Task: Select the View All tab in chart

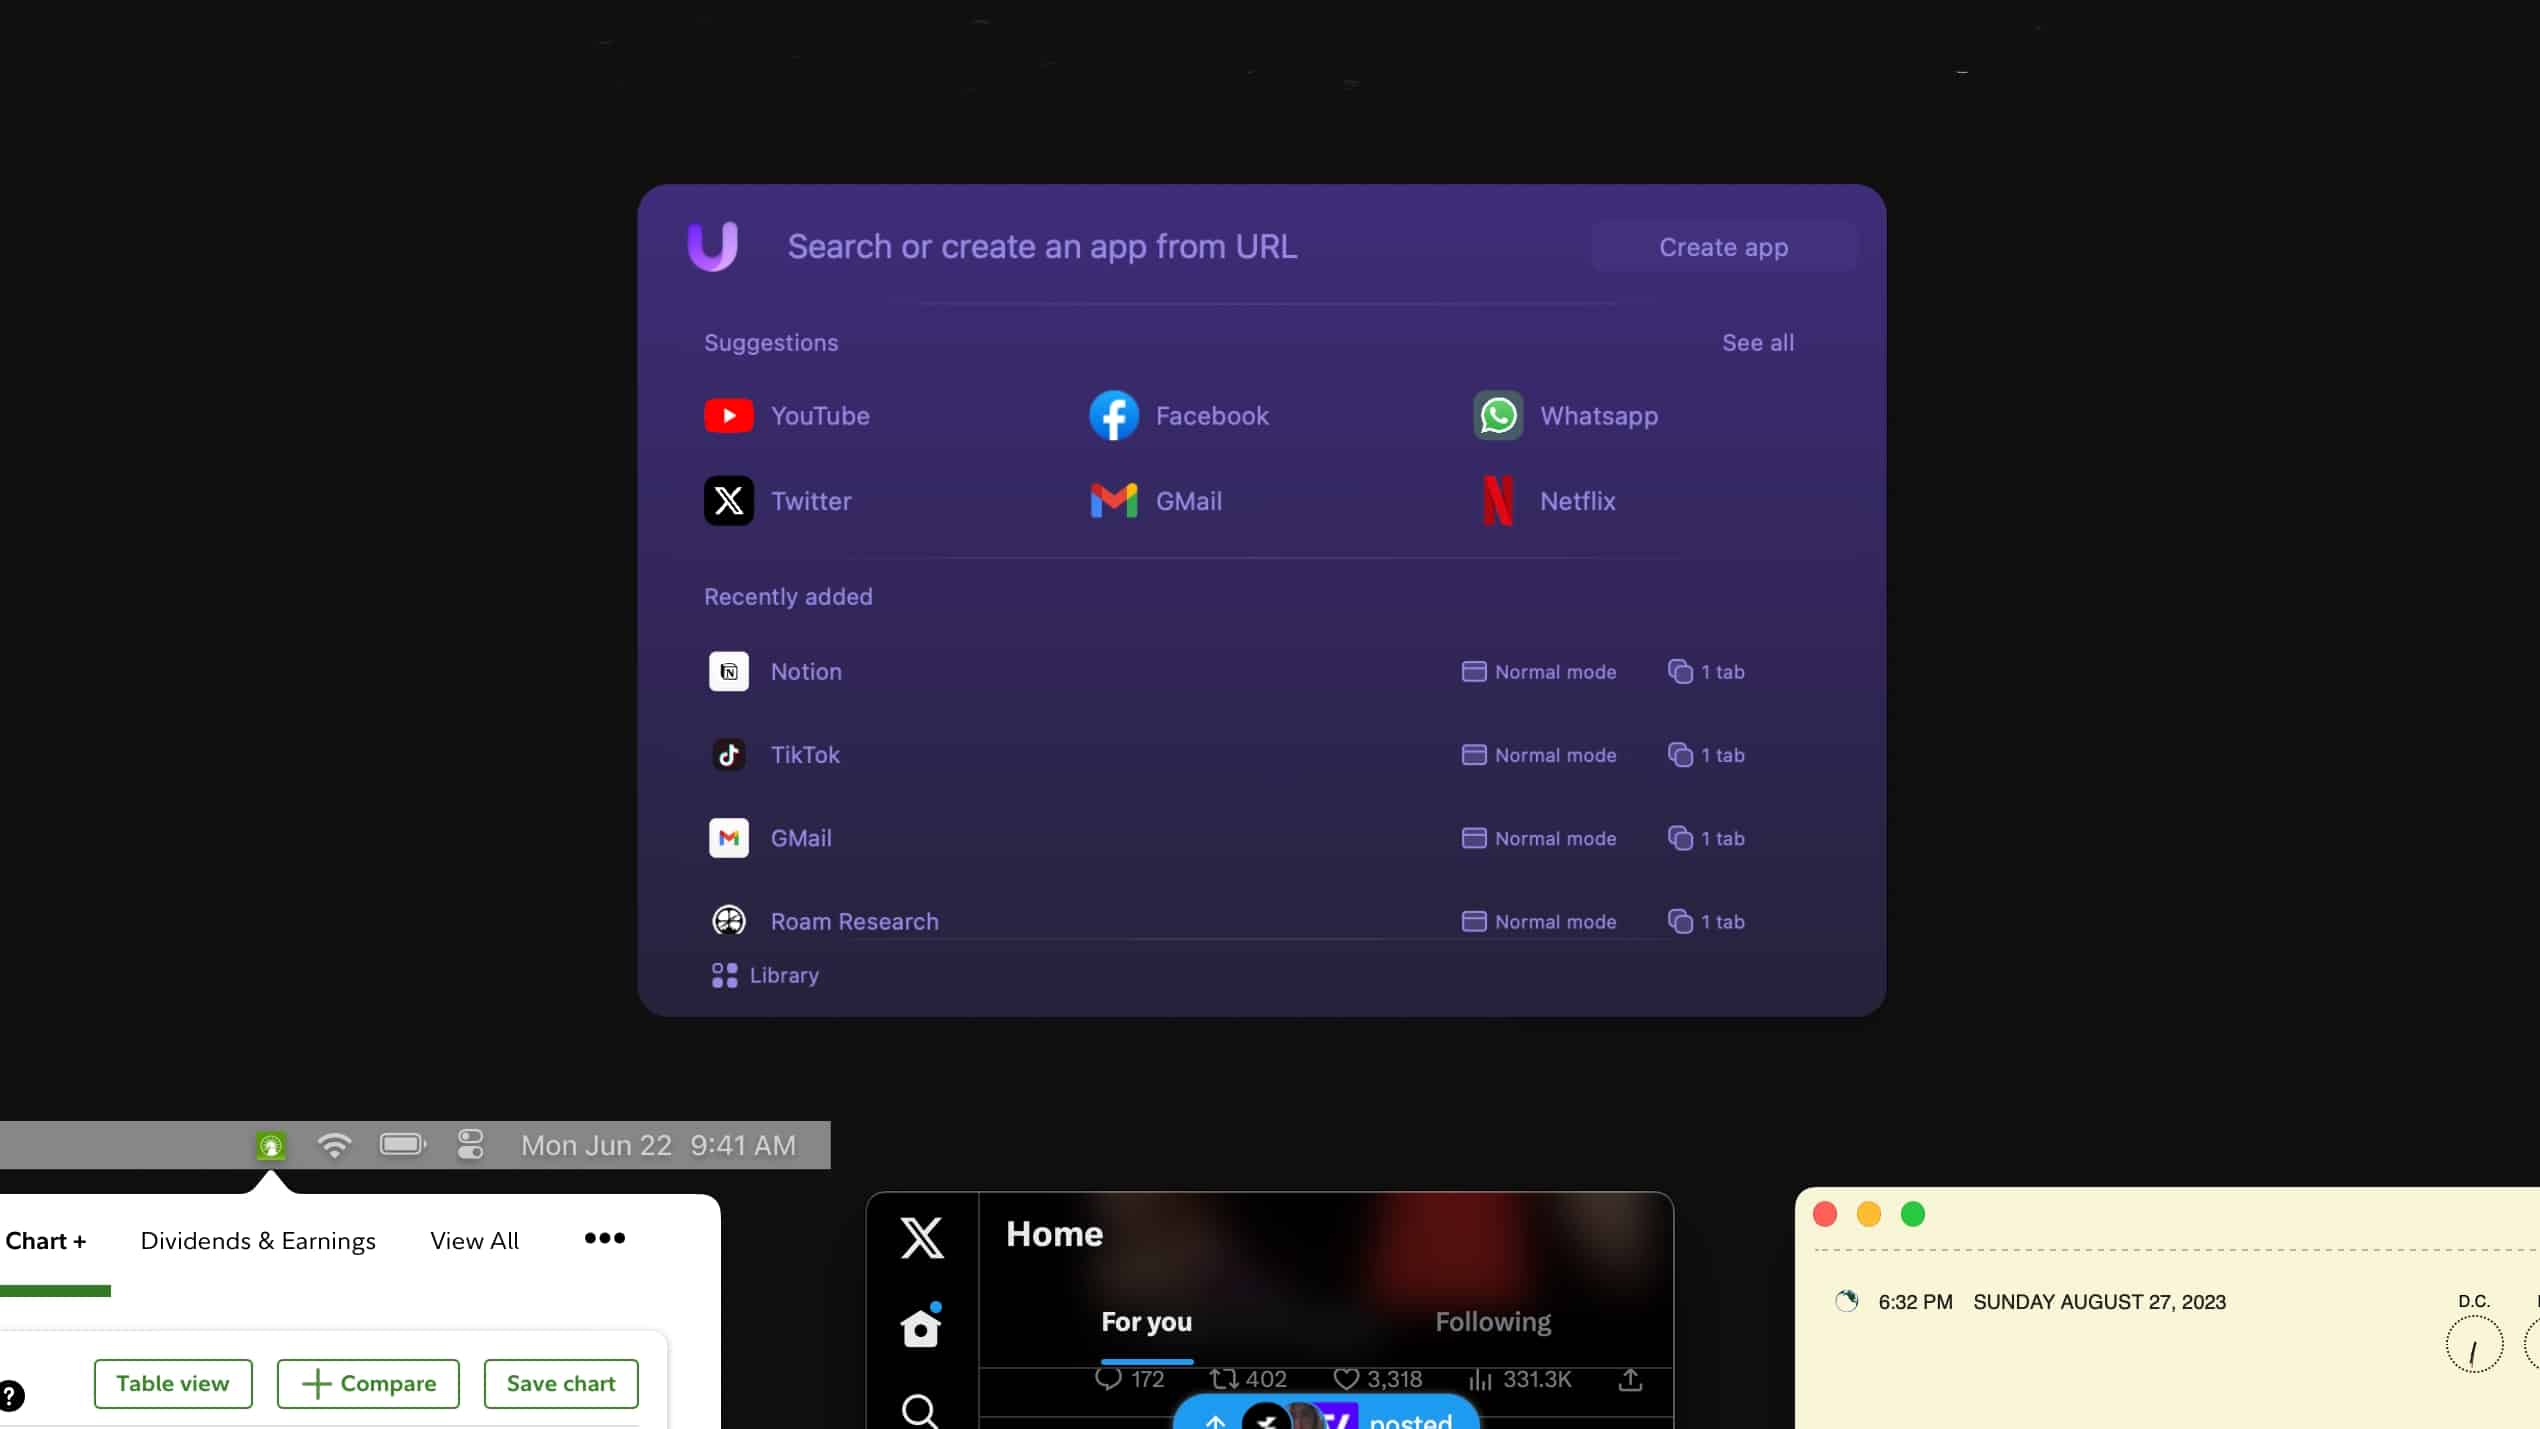Action: tap(475, 1239)
